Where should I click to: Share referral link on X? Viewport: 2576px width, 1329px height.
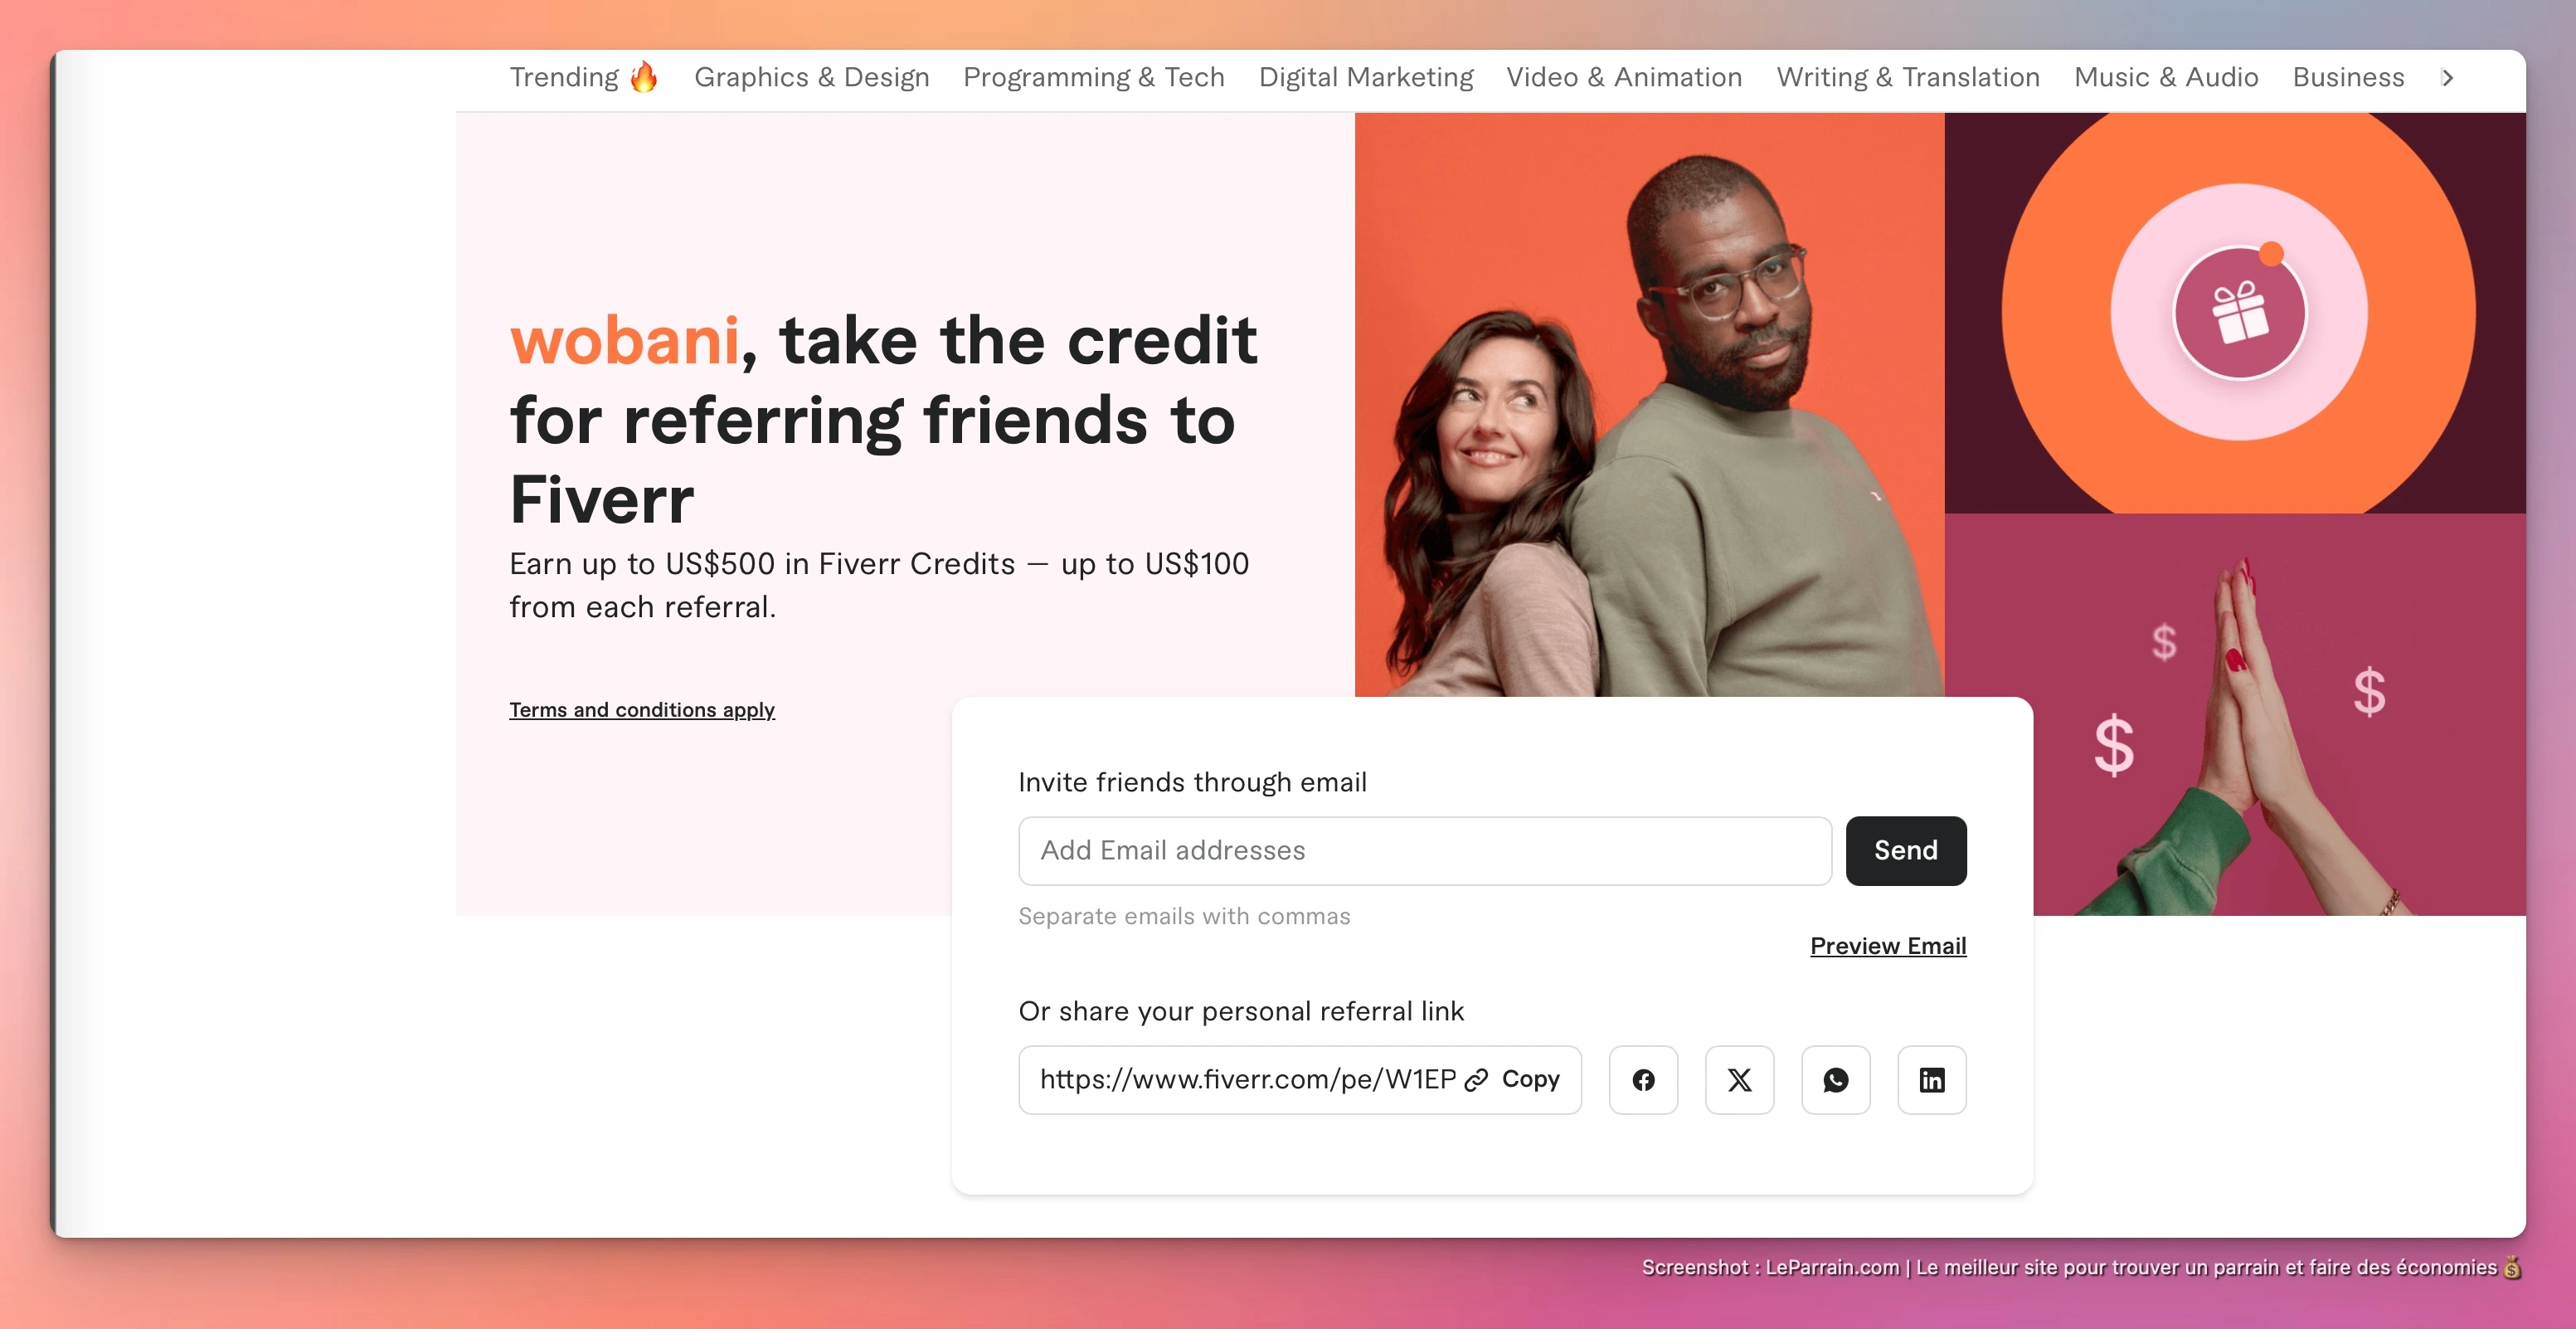point(1739,1080)
